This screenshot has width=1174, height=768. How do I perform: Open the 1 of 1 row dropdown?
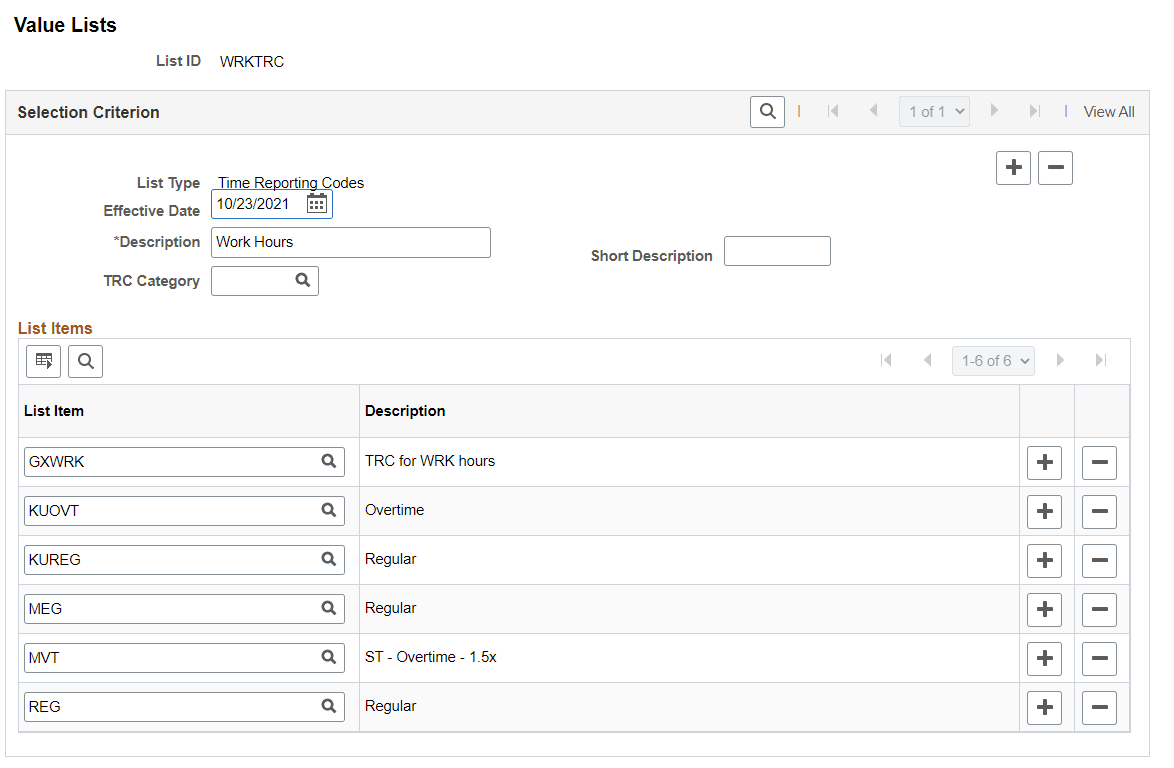tap(934, 112)
